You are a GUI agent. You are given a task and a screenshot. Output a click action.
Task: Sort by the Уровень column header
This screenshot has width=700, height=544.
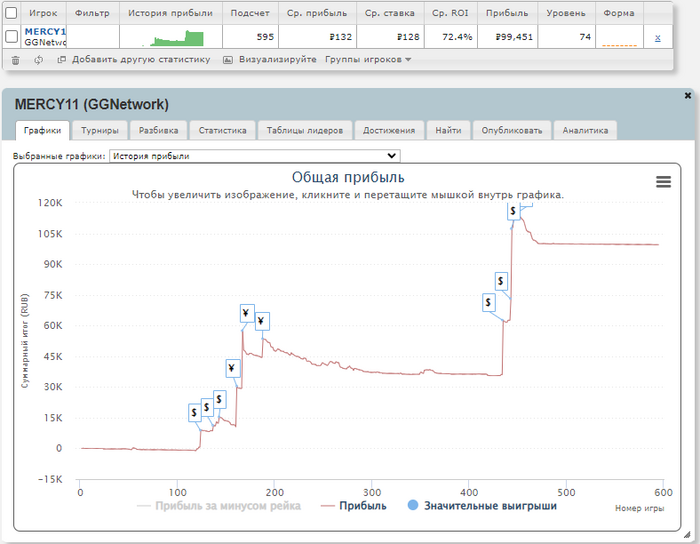(x=566, y=13)
